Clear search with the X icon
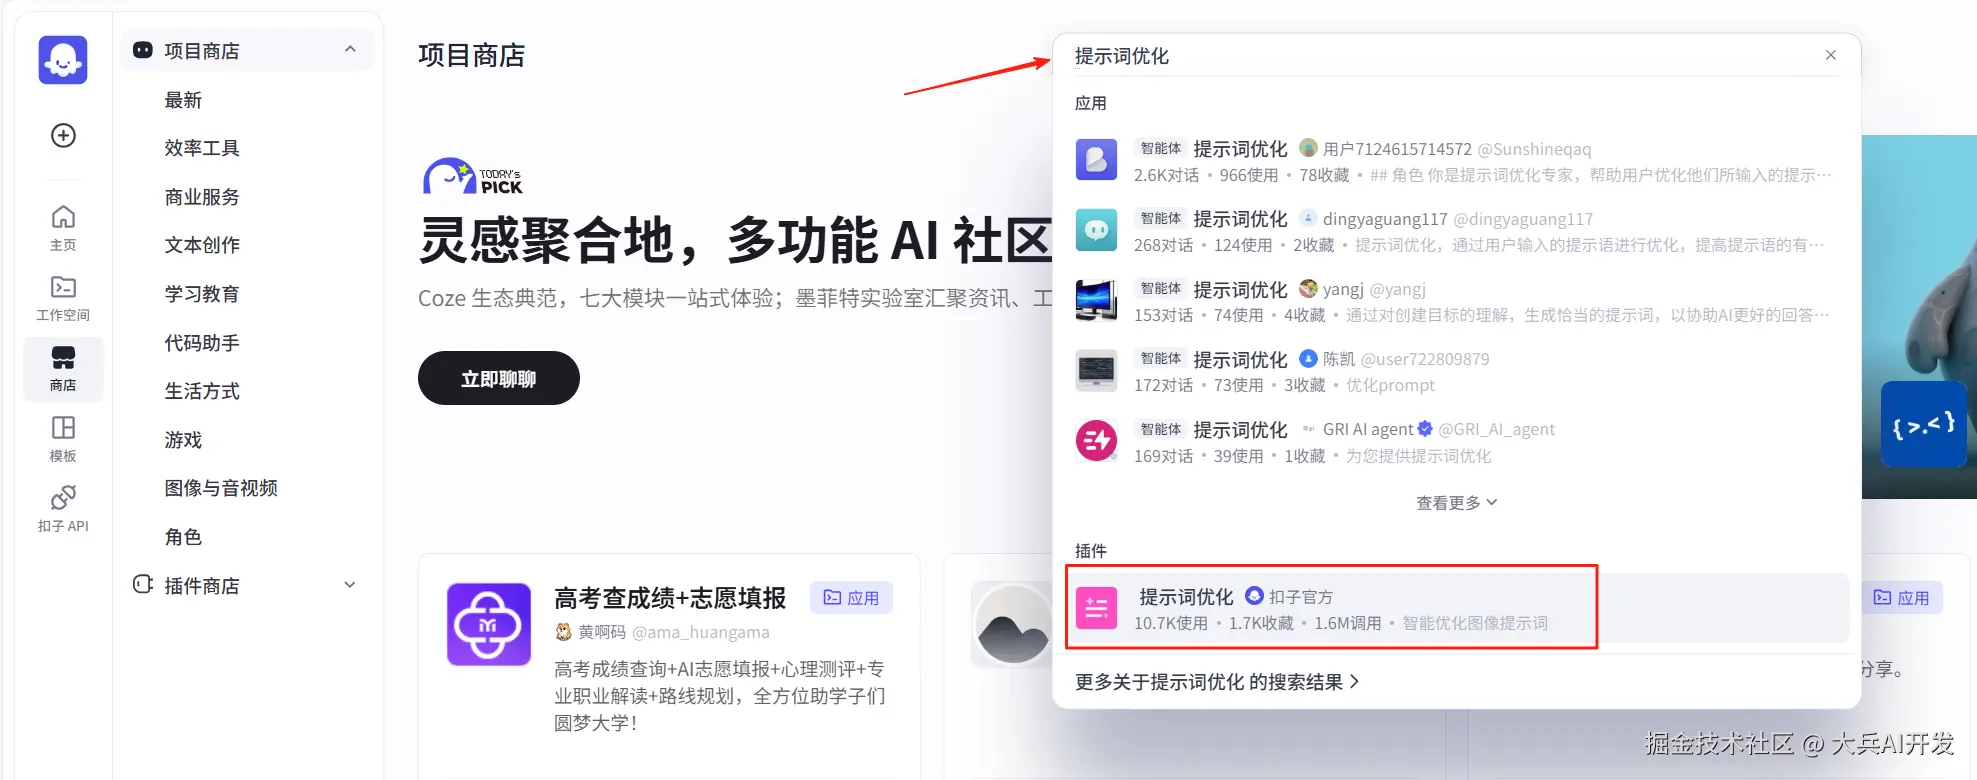Viewport: 1977px width, 780px height. coord(1831,55)
